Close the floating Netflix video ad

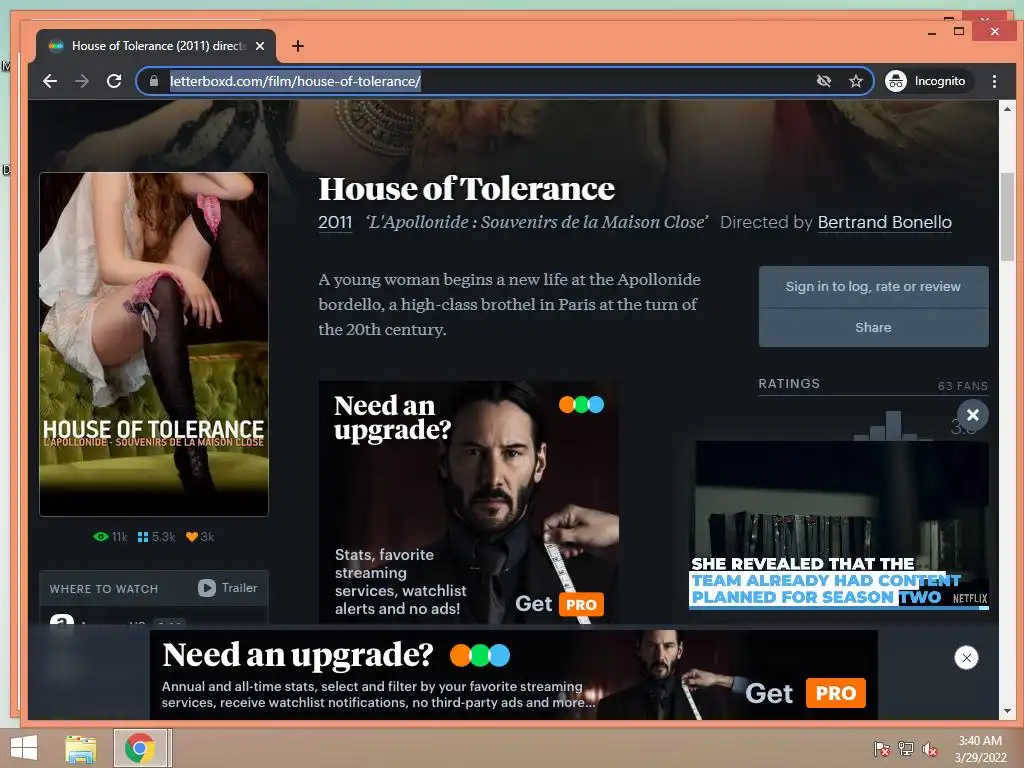tap(972, 415)
